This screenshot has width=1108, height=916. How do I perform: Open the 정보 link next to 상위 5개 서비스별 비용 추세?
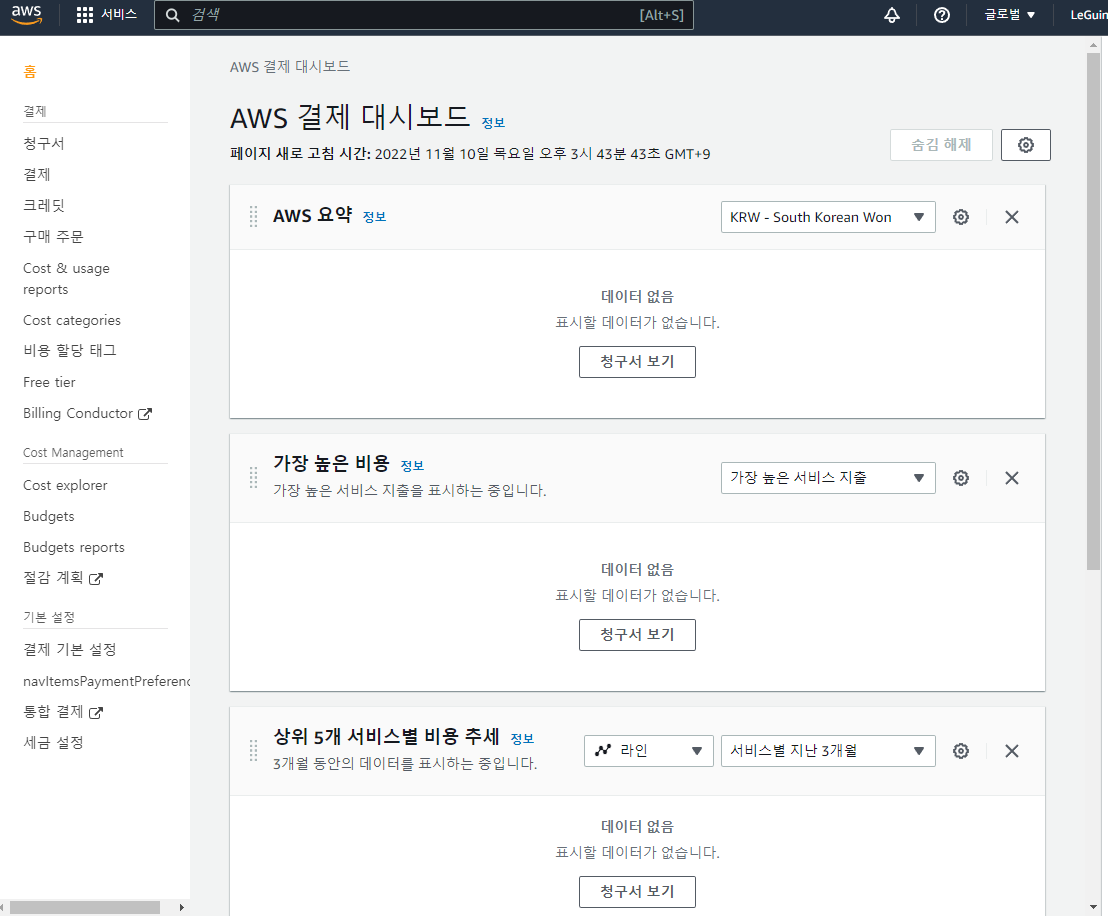pos(522,739)
